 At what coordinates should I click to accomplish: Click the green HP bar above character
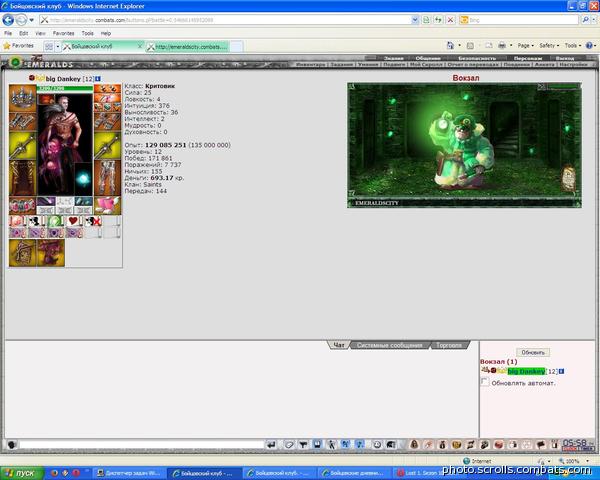(x=65, y=88)
